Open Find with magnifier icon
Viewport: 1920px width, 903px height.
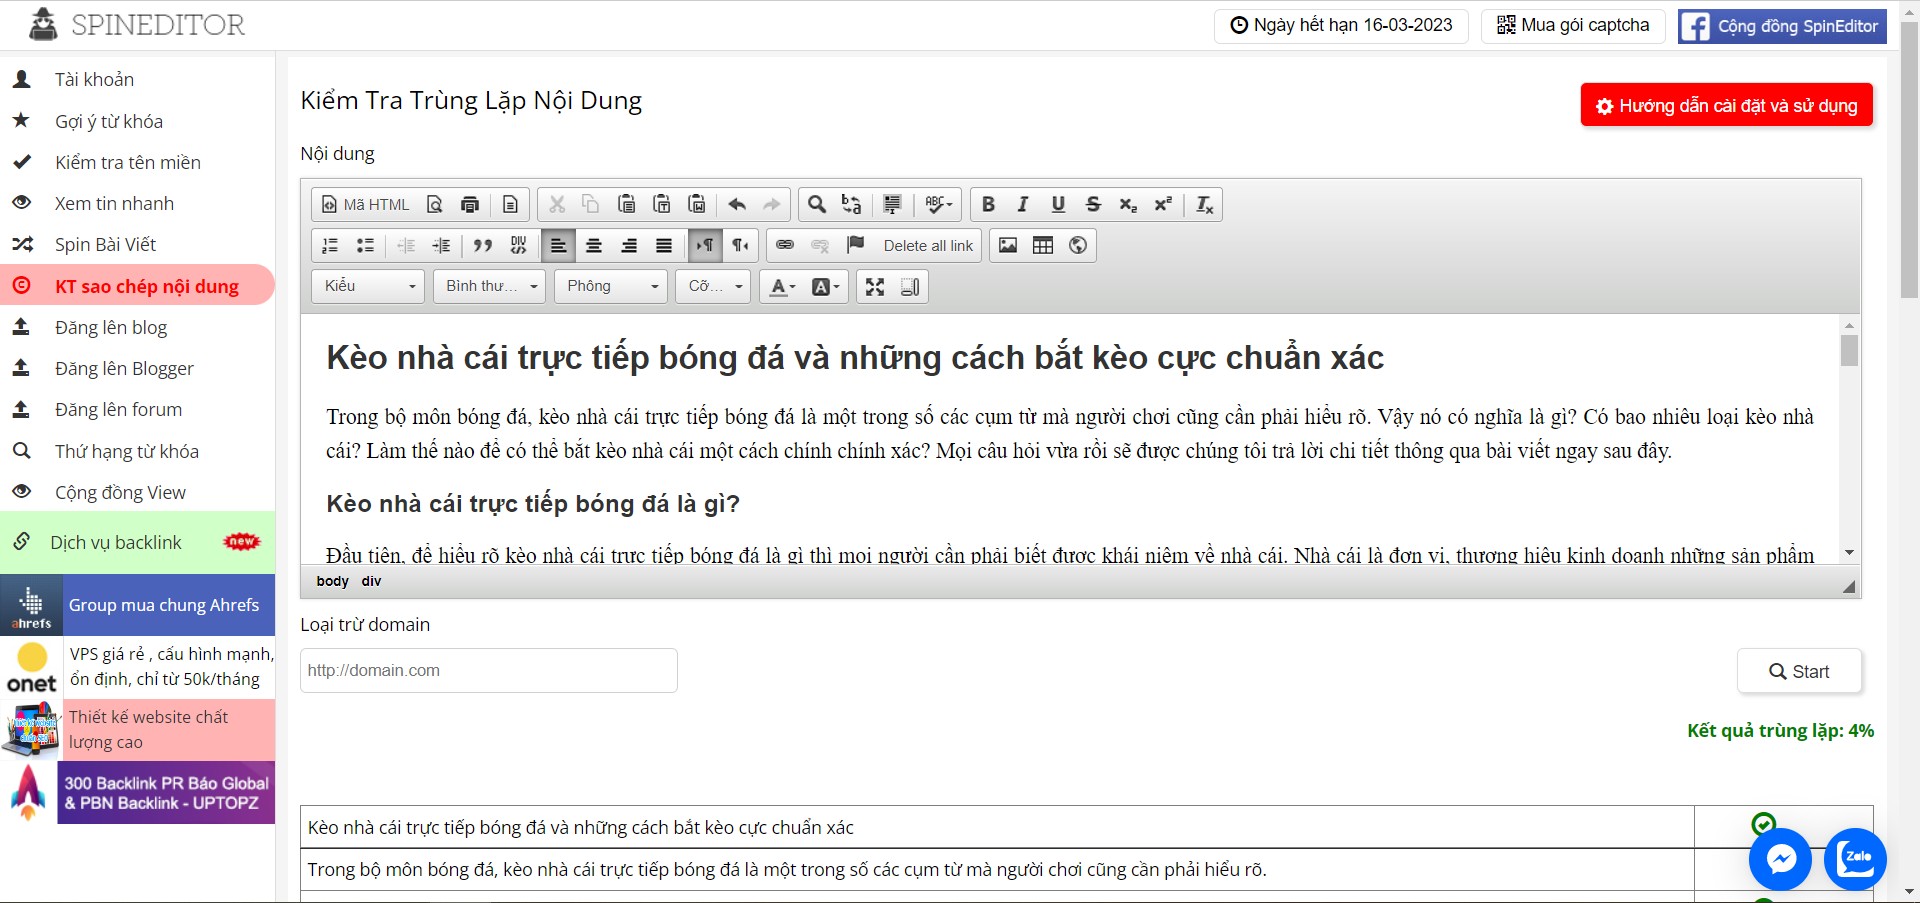click(x=817, y=204)
